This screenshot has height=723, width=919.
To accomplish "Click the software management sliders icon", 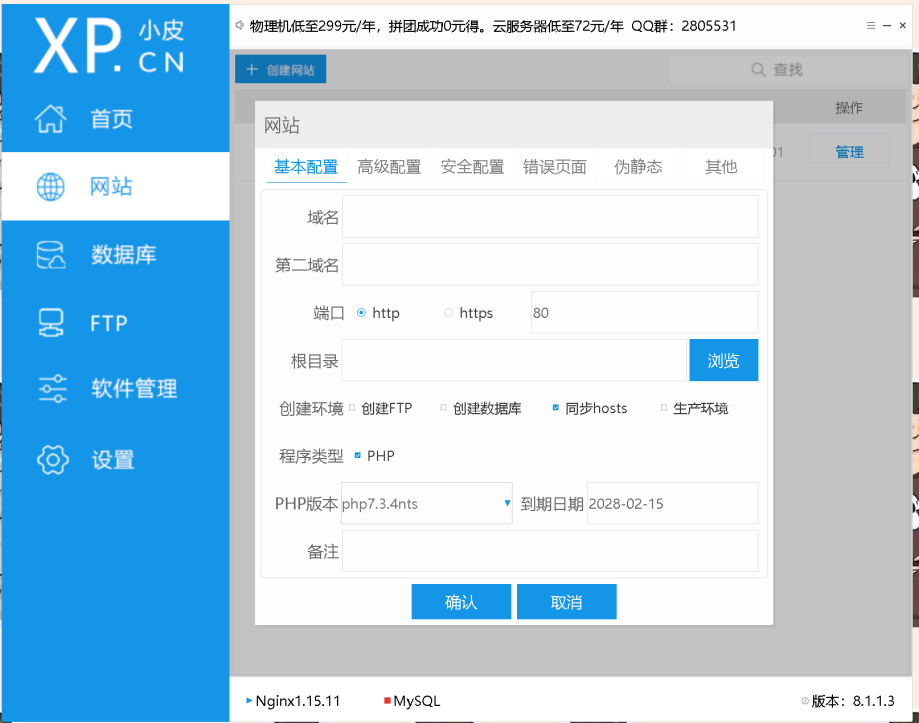I will pos(52,388).
